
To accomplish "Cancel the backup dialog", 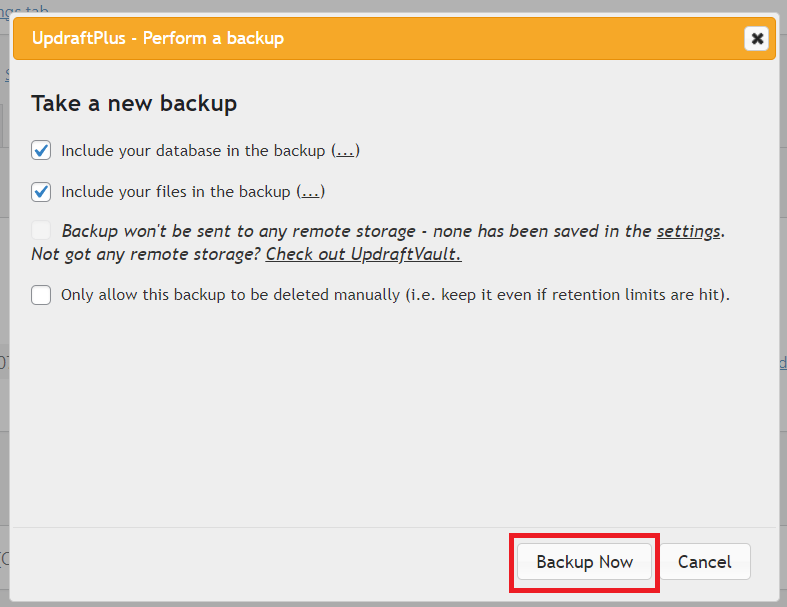I will click(x=704, y=562).
